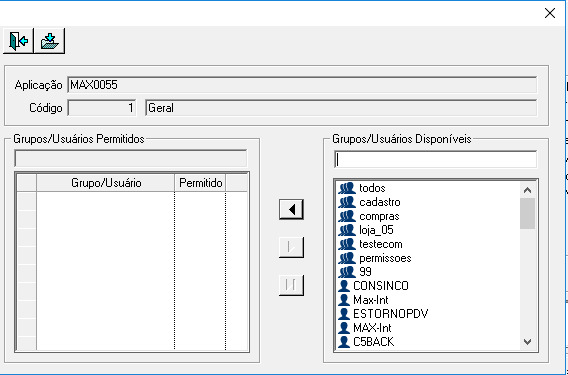568x375 pixels.
Task: Select the CONSINCO user
Action: point(381,286)
